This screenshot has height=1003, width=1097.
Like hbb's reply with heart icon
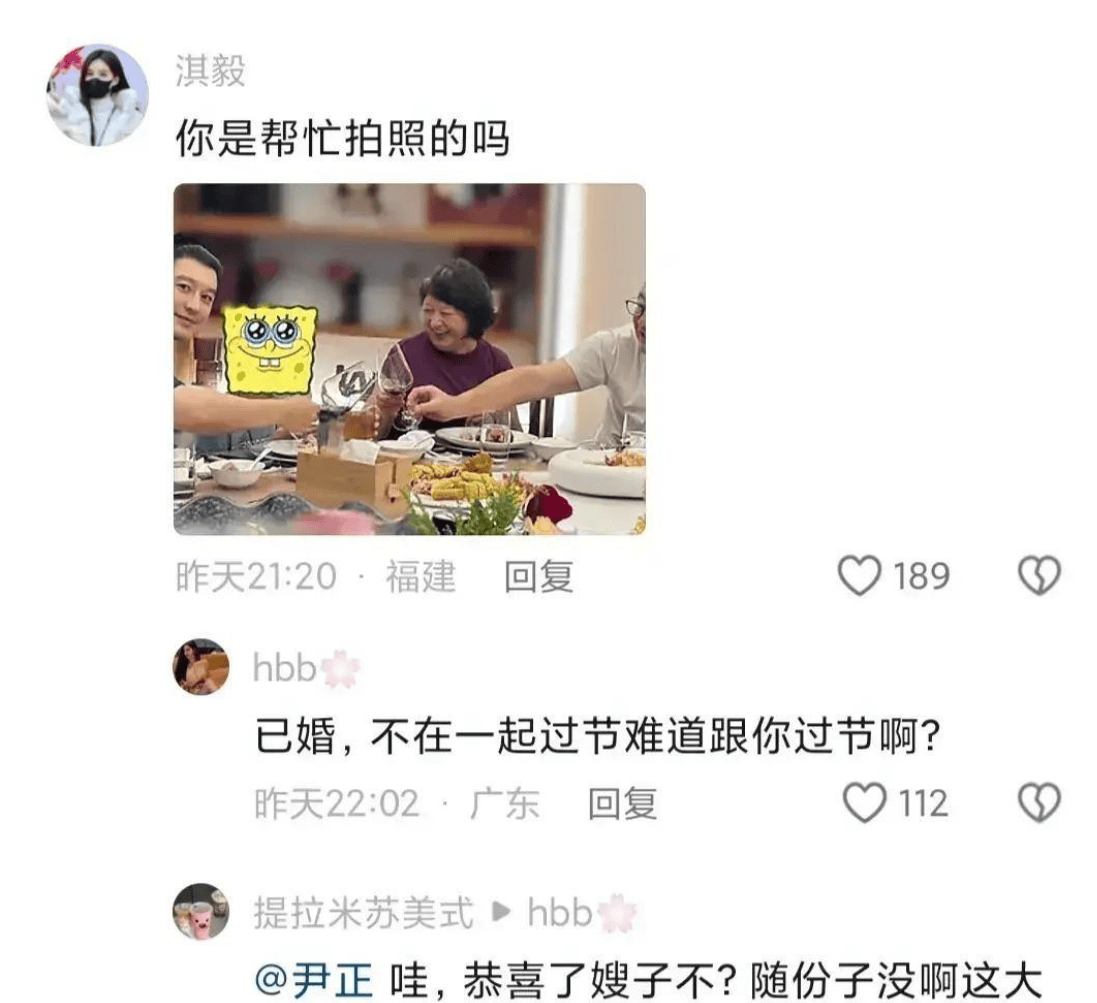(865, 802)
